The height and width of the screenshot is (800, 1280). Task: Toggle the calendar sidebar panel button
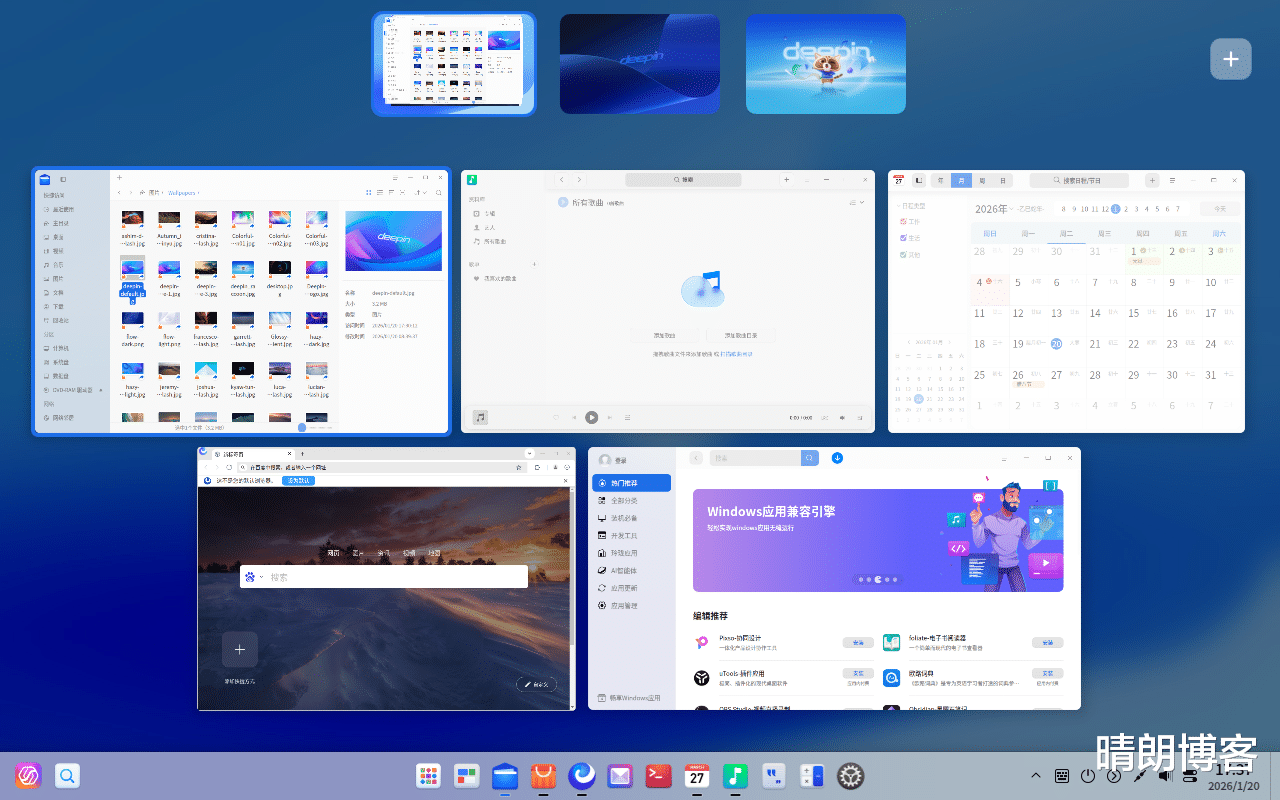coord(919,180)
